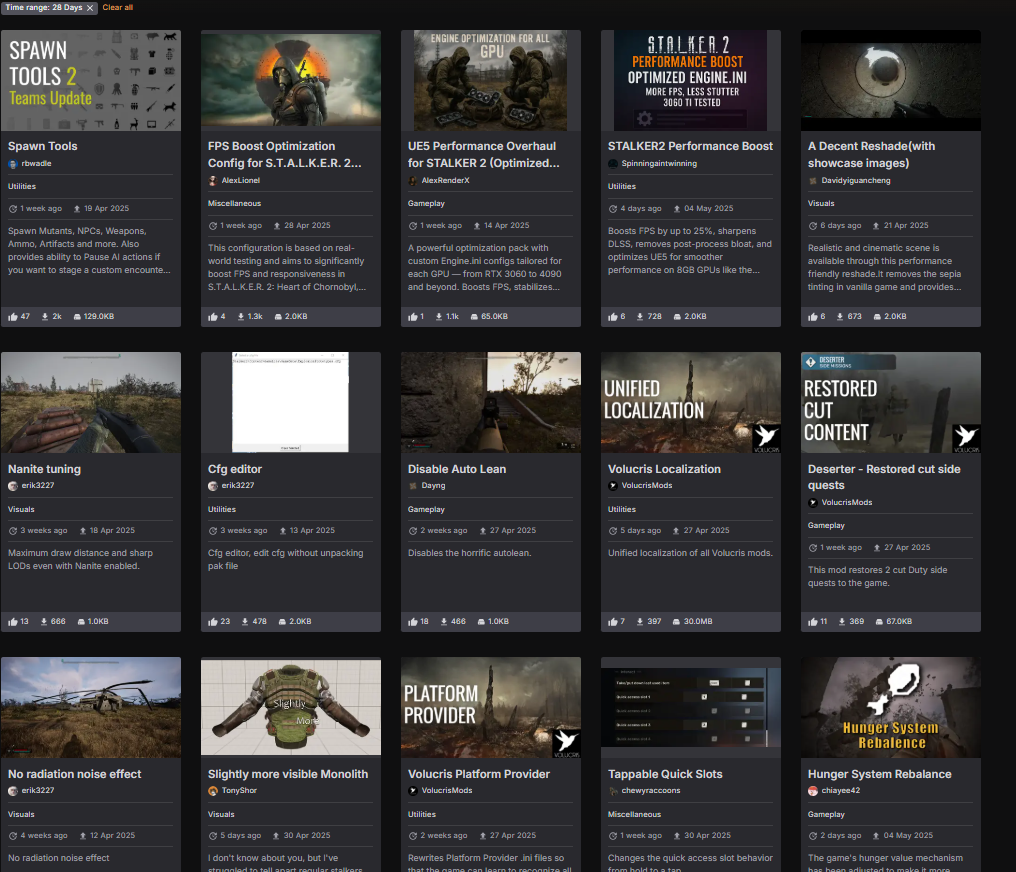The image size is (1016, 872).
Task: Click the thumbs-up icon on Nanite tuning card
Action: coord(13,622)
